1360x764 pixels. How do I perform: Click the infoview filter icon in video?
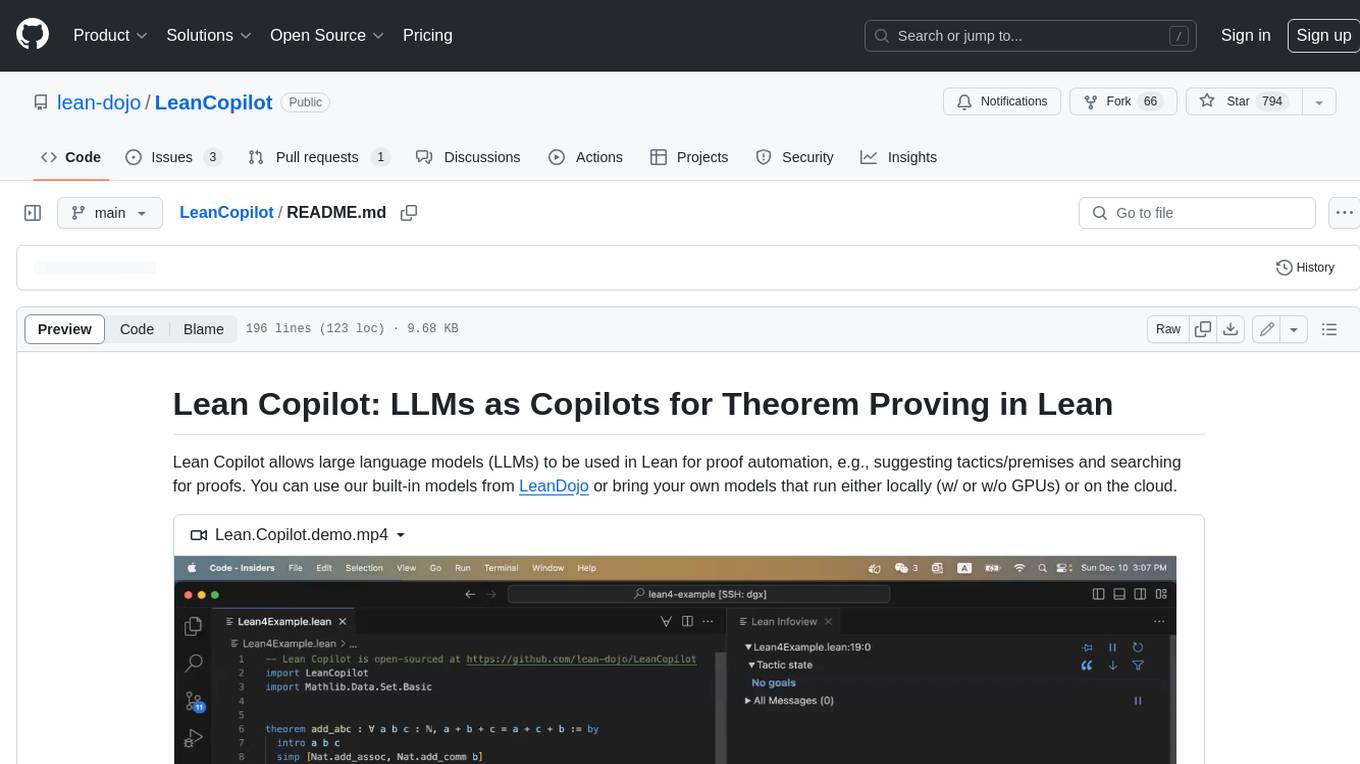[1138, 665]
